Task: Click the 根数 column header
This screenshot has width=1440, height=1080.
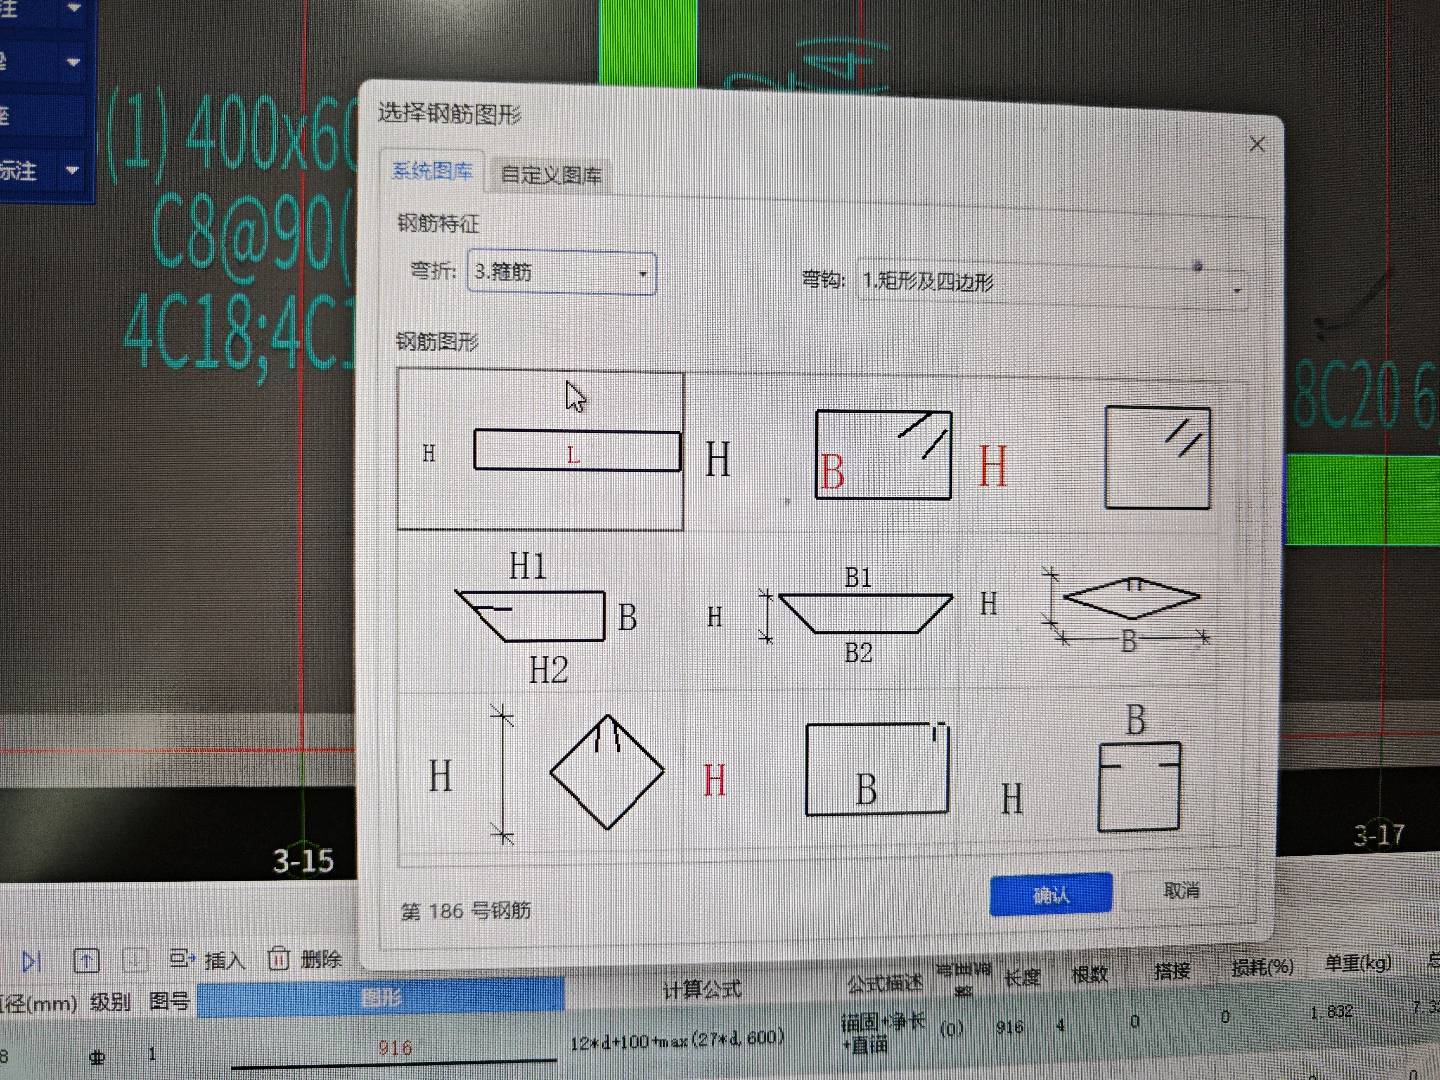Action: pos(1089,973)
